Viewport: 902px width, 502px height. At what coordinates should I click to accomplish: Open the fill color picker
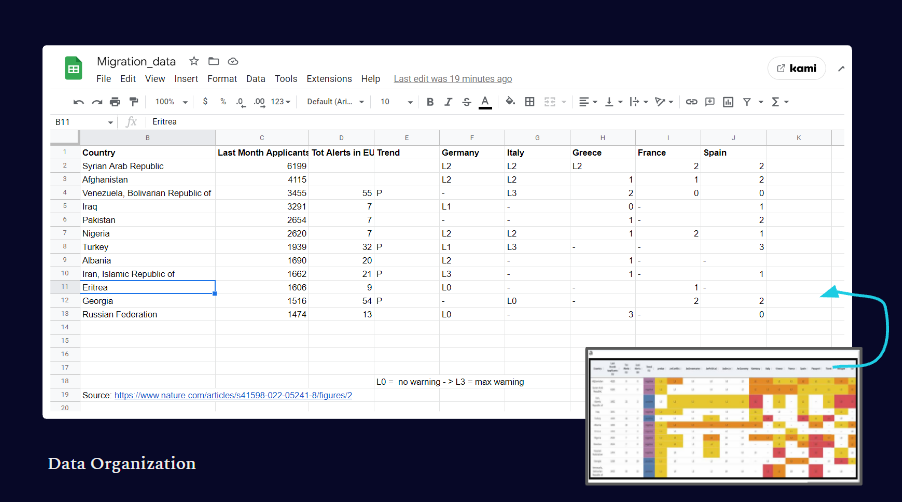pyautogui.click(x=510, y=102)
